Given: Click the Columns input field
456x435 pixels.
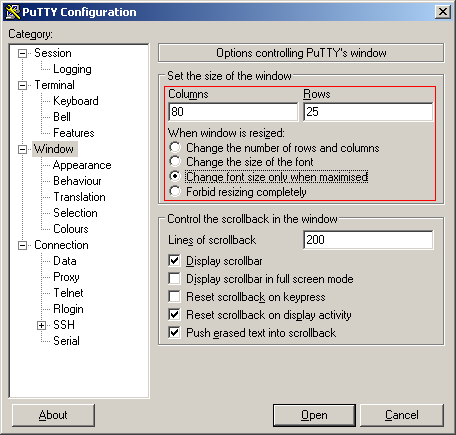Looking at the screenshot, I should coord(233,112).
